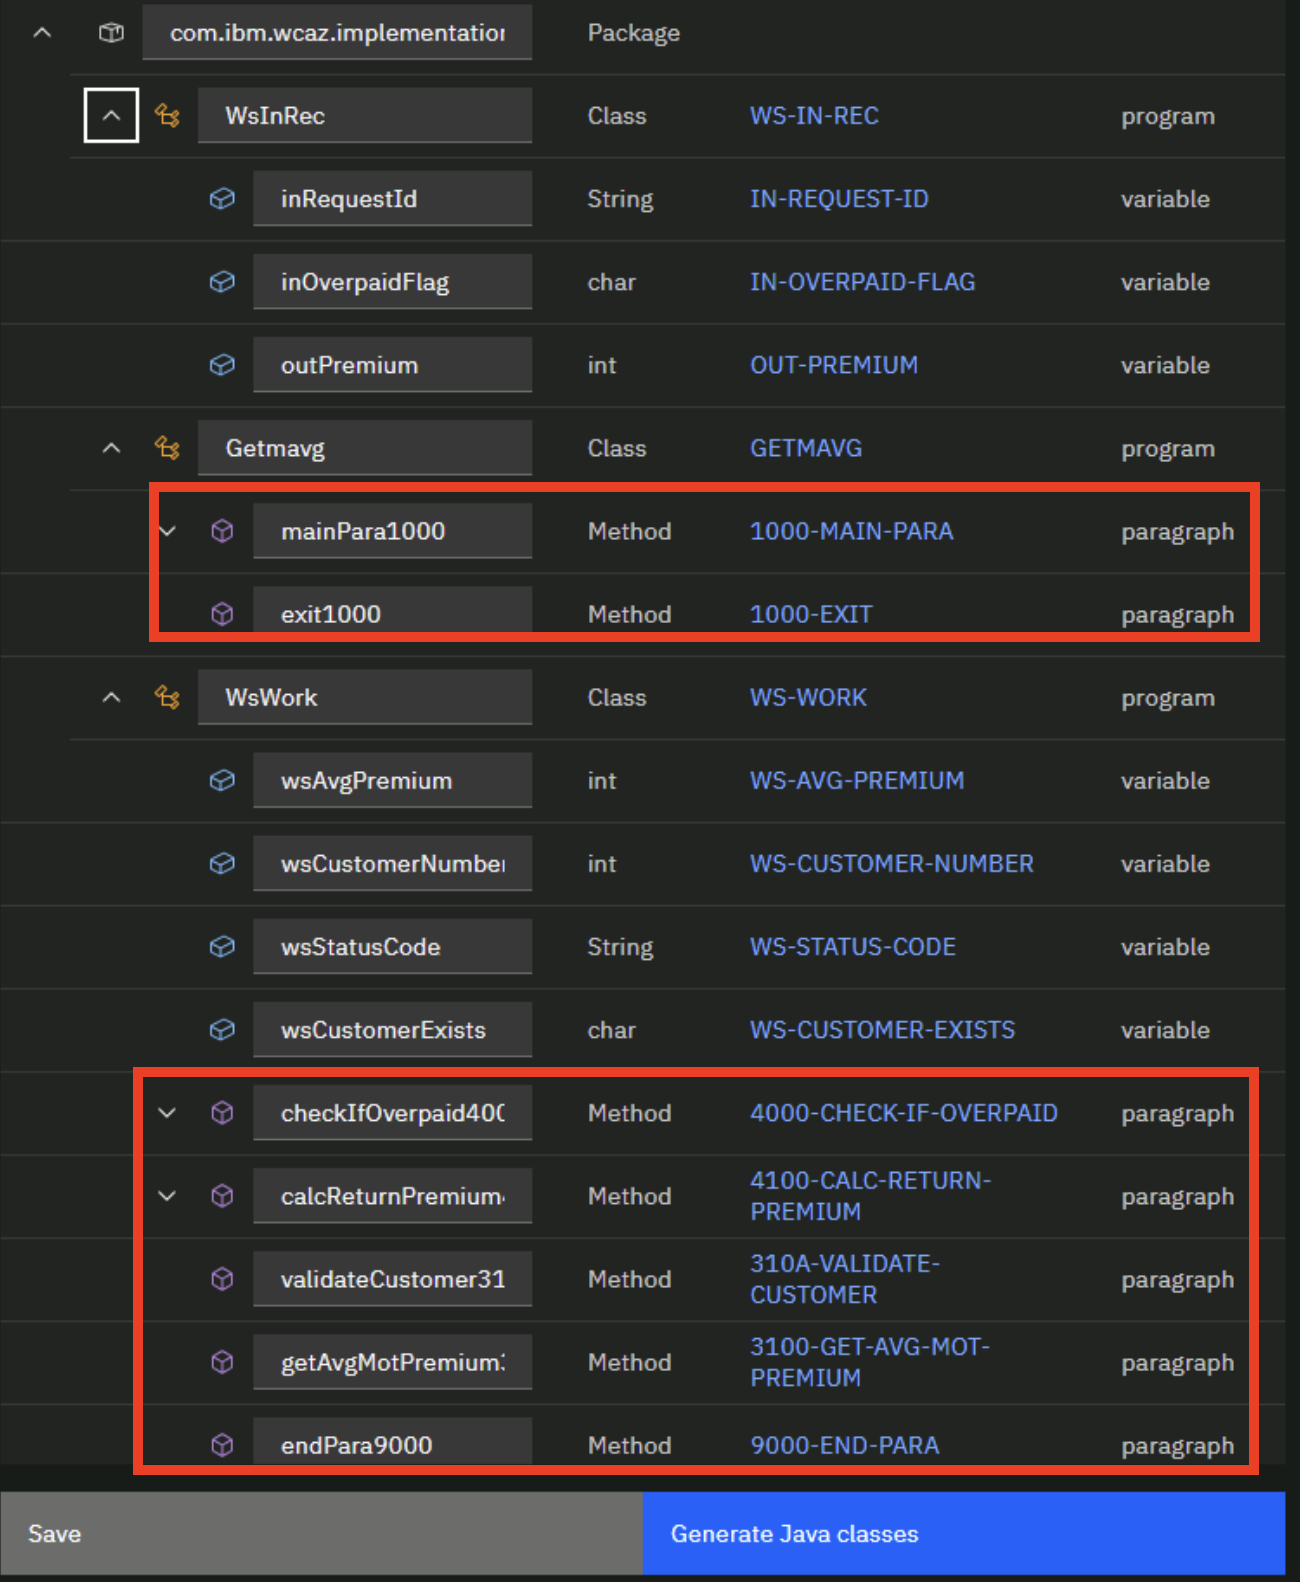Collapse the Getmavg class node
Viewport: 1300px width, 1582px height.
click(x=111, y=448)
